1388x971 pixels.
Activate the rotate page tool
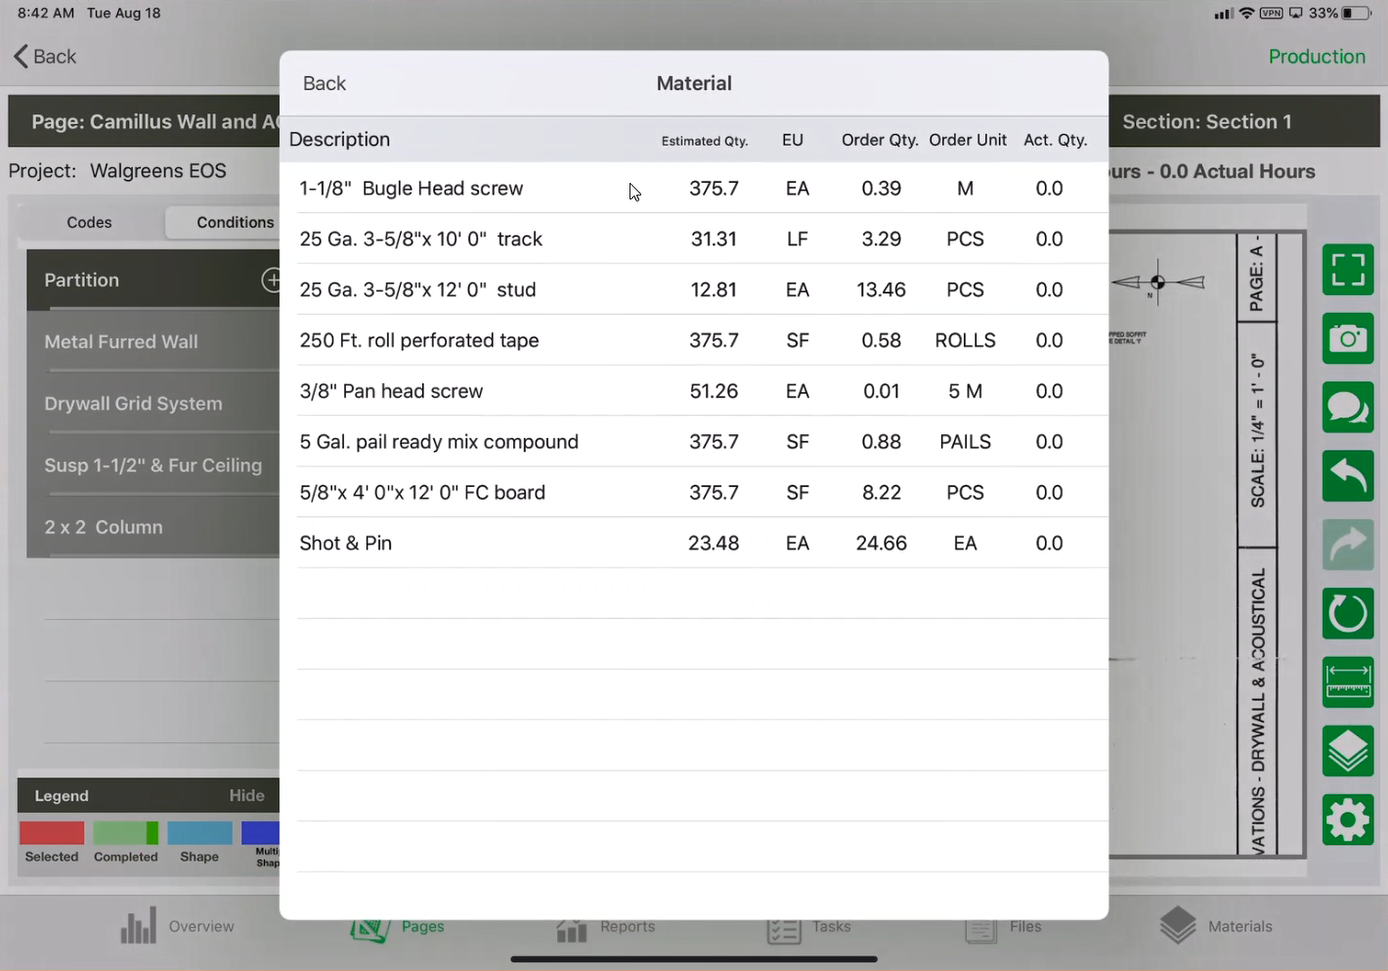1347,613
